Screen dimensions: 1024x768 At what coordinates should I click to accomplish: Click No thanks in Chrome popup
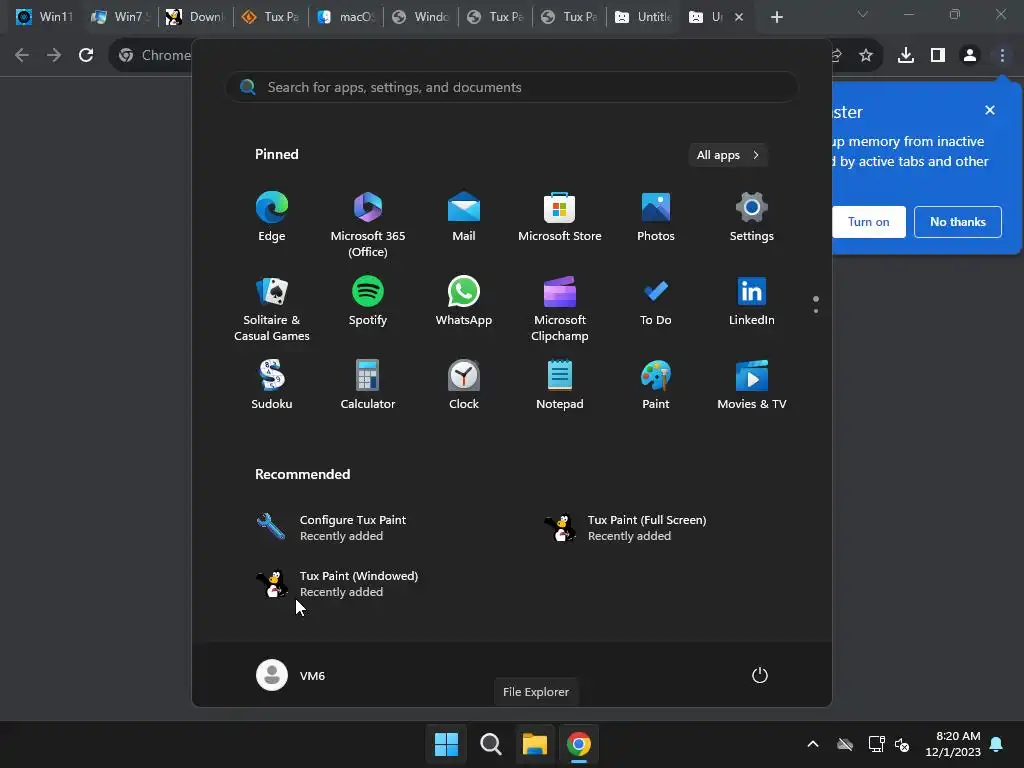coord(958,222)
